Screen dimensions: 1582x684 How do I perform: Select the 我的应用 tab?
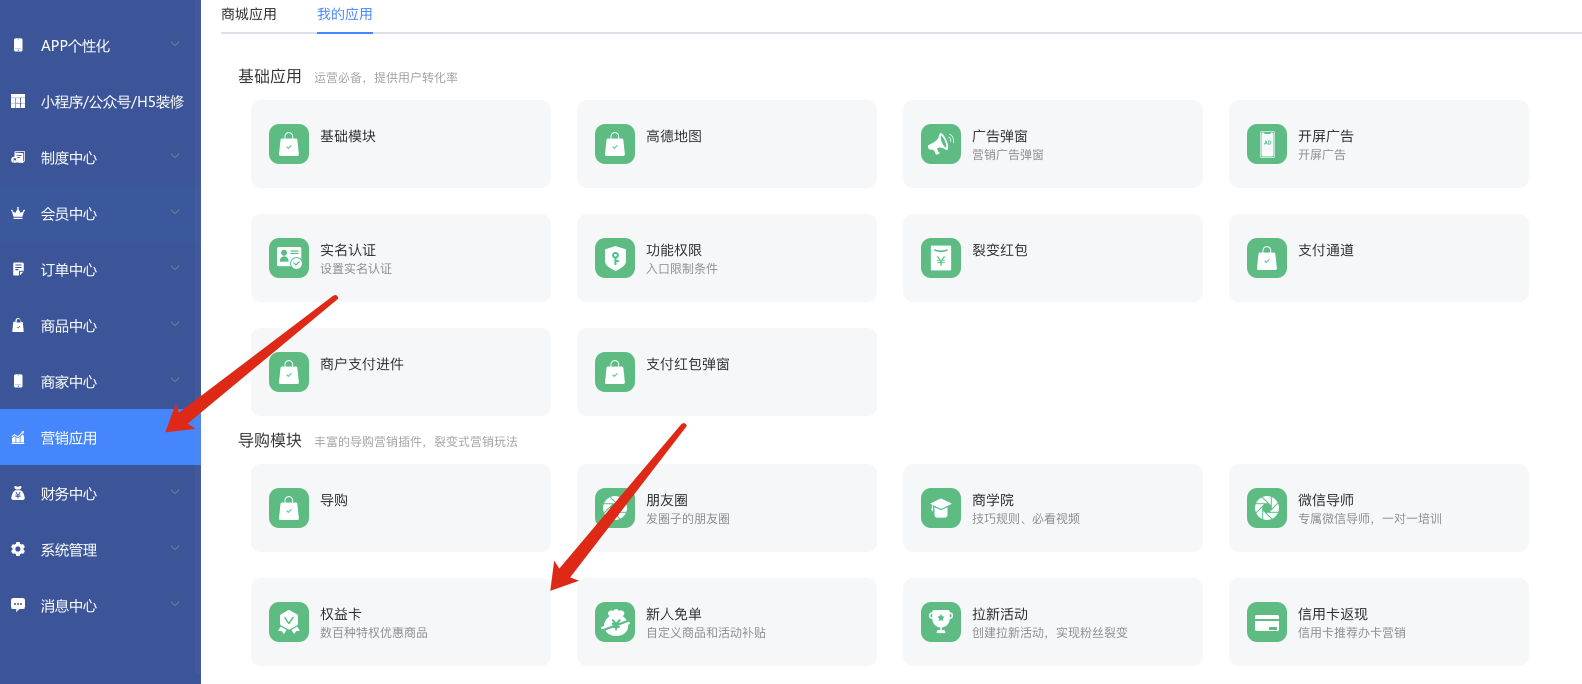pyautogui.click(x=345, y=14)
